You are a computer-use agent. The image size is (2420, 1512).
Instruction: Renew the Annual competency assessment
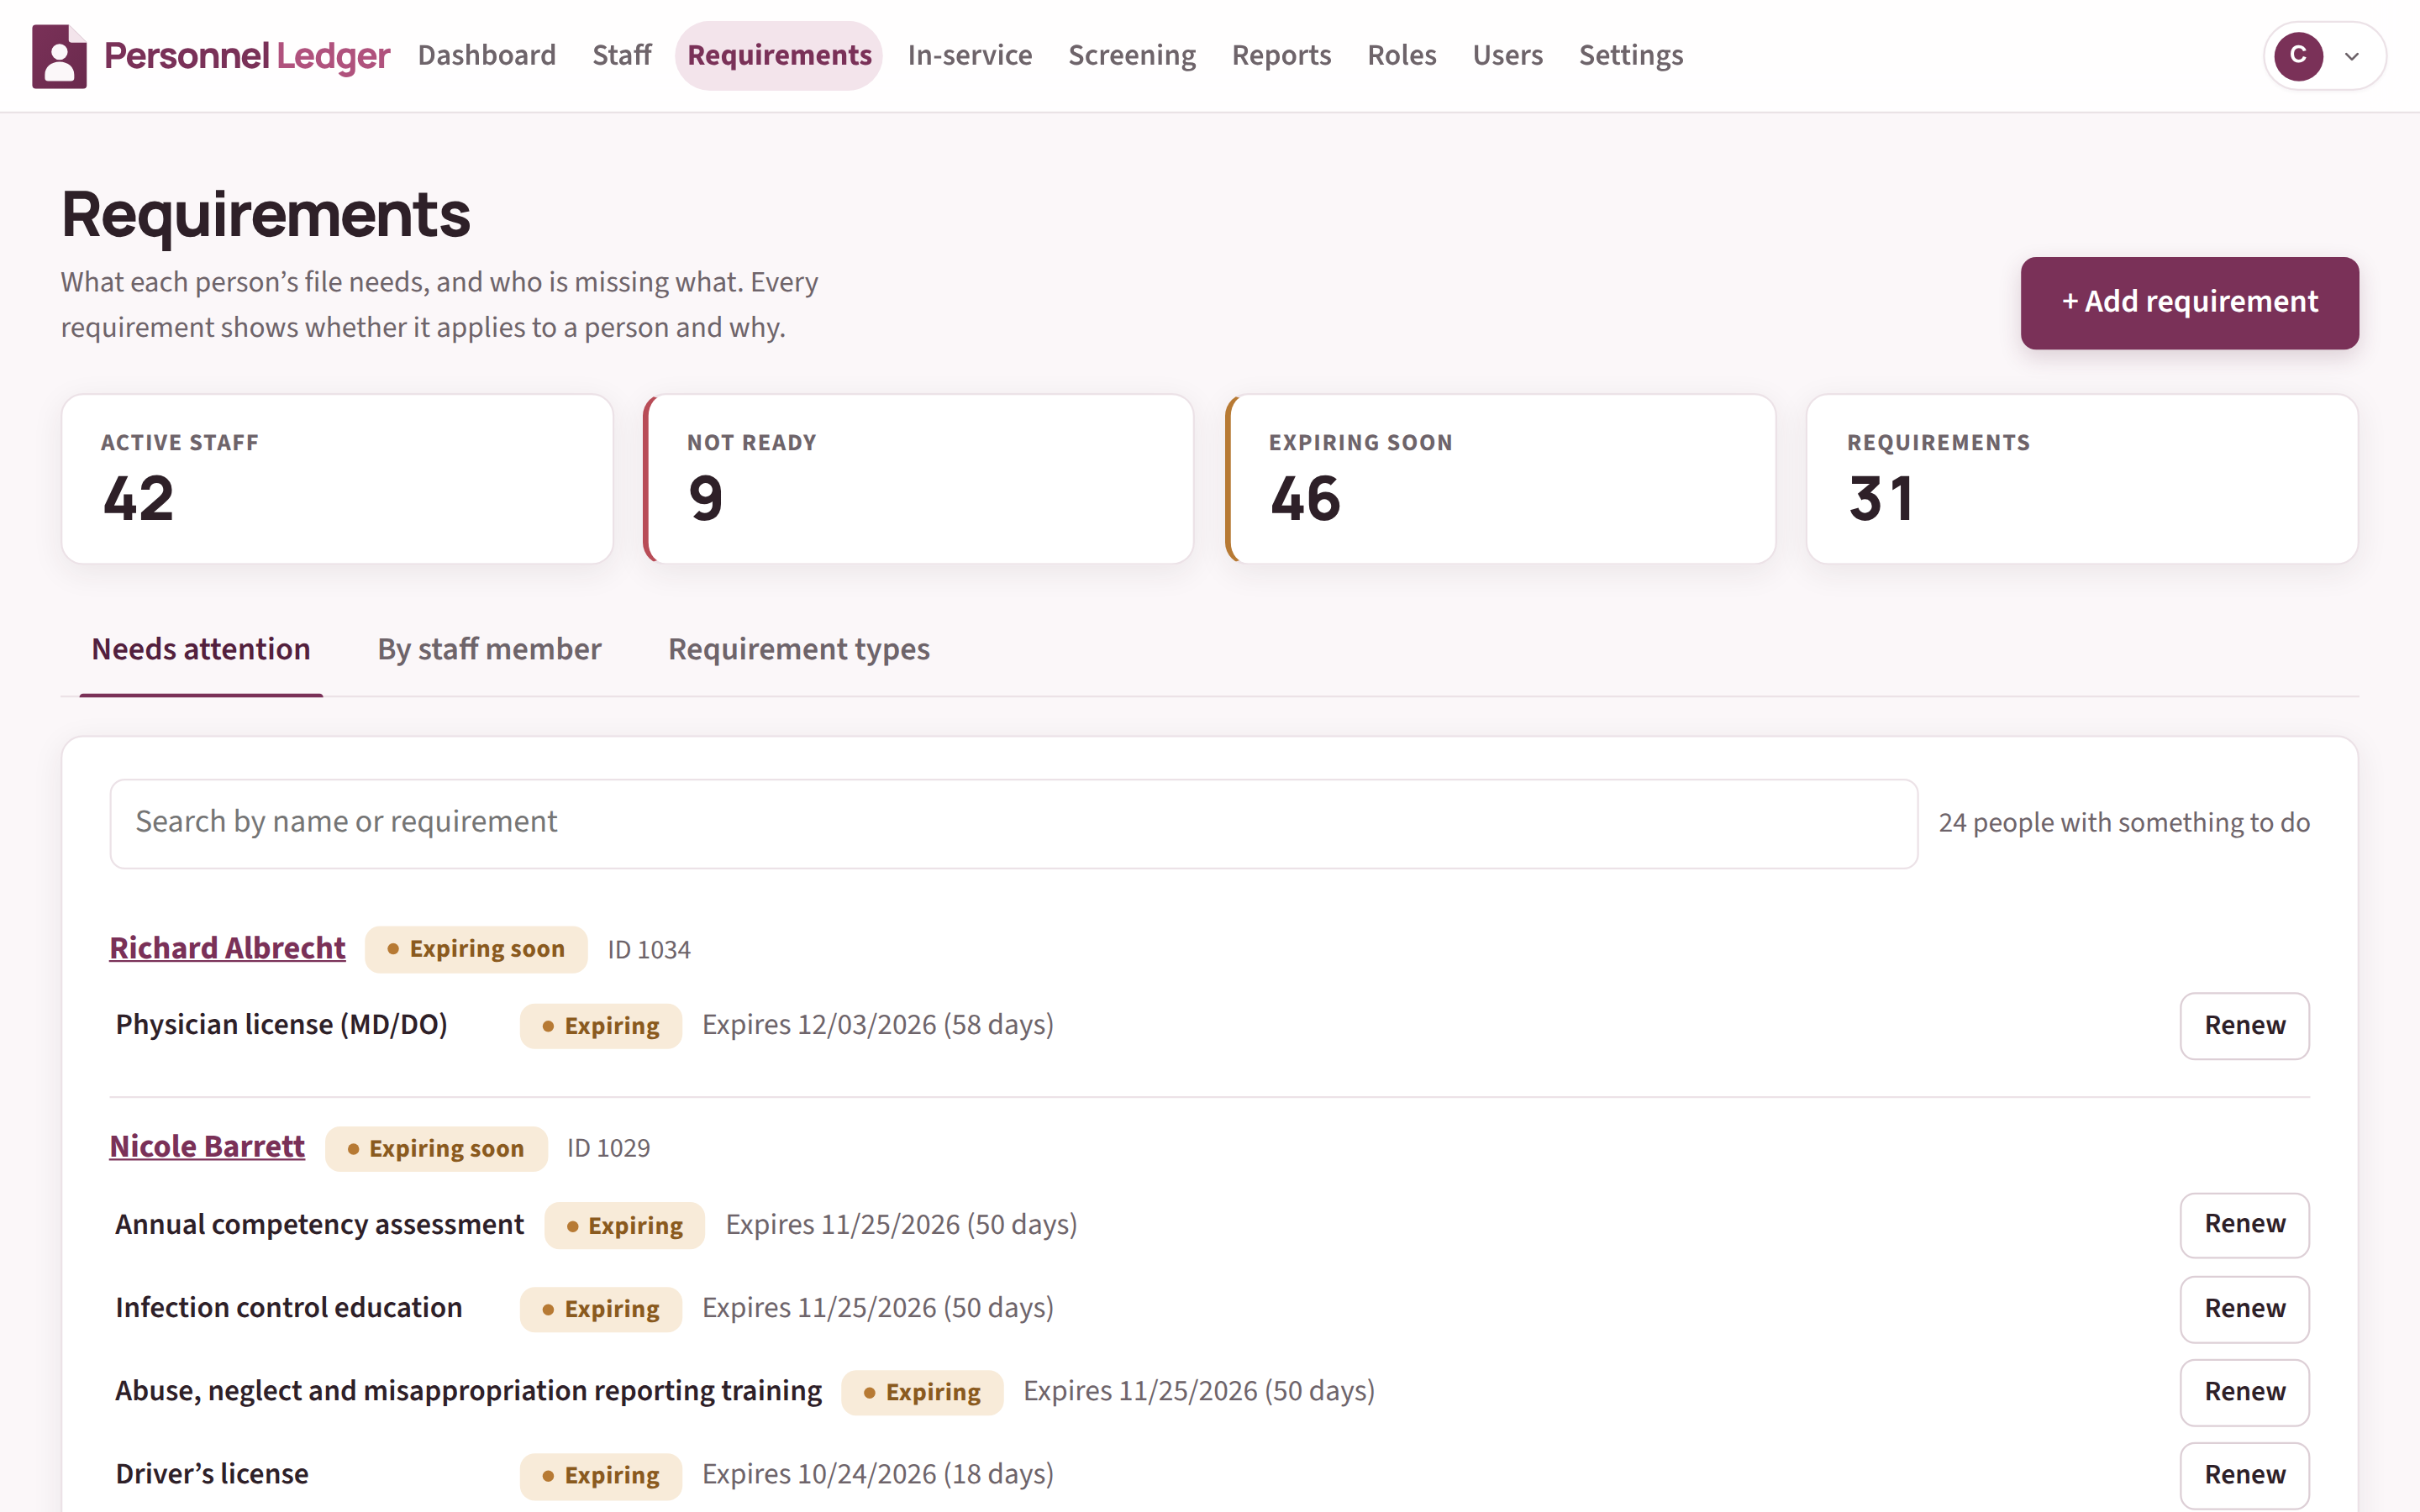coord(2244,1224)
